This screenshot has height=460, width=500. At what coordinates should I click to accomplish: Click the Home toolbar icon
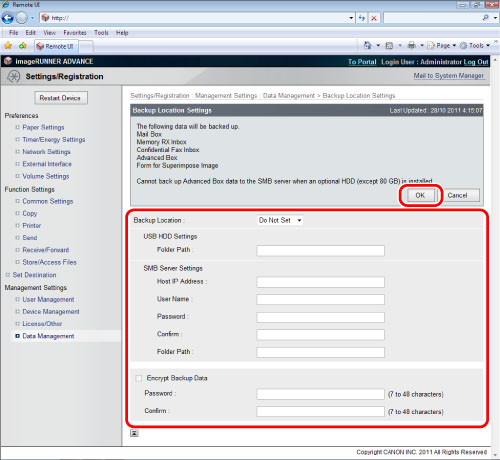coord(367,45)
